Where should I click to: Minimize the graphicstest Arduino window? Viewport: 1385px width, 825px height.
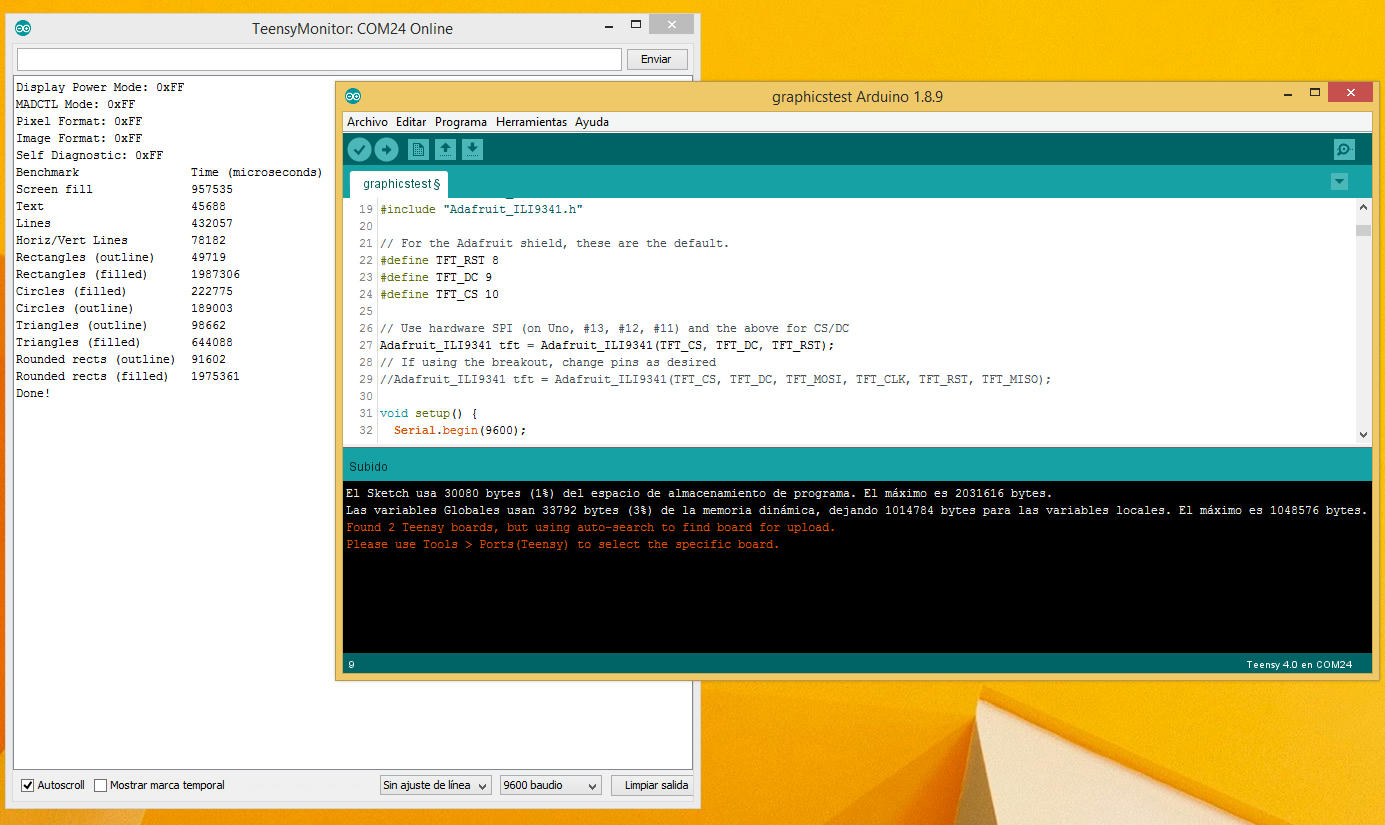coord(1288,93)
